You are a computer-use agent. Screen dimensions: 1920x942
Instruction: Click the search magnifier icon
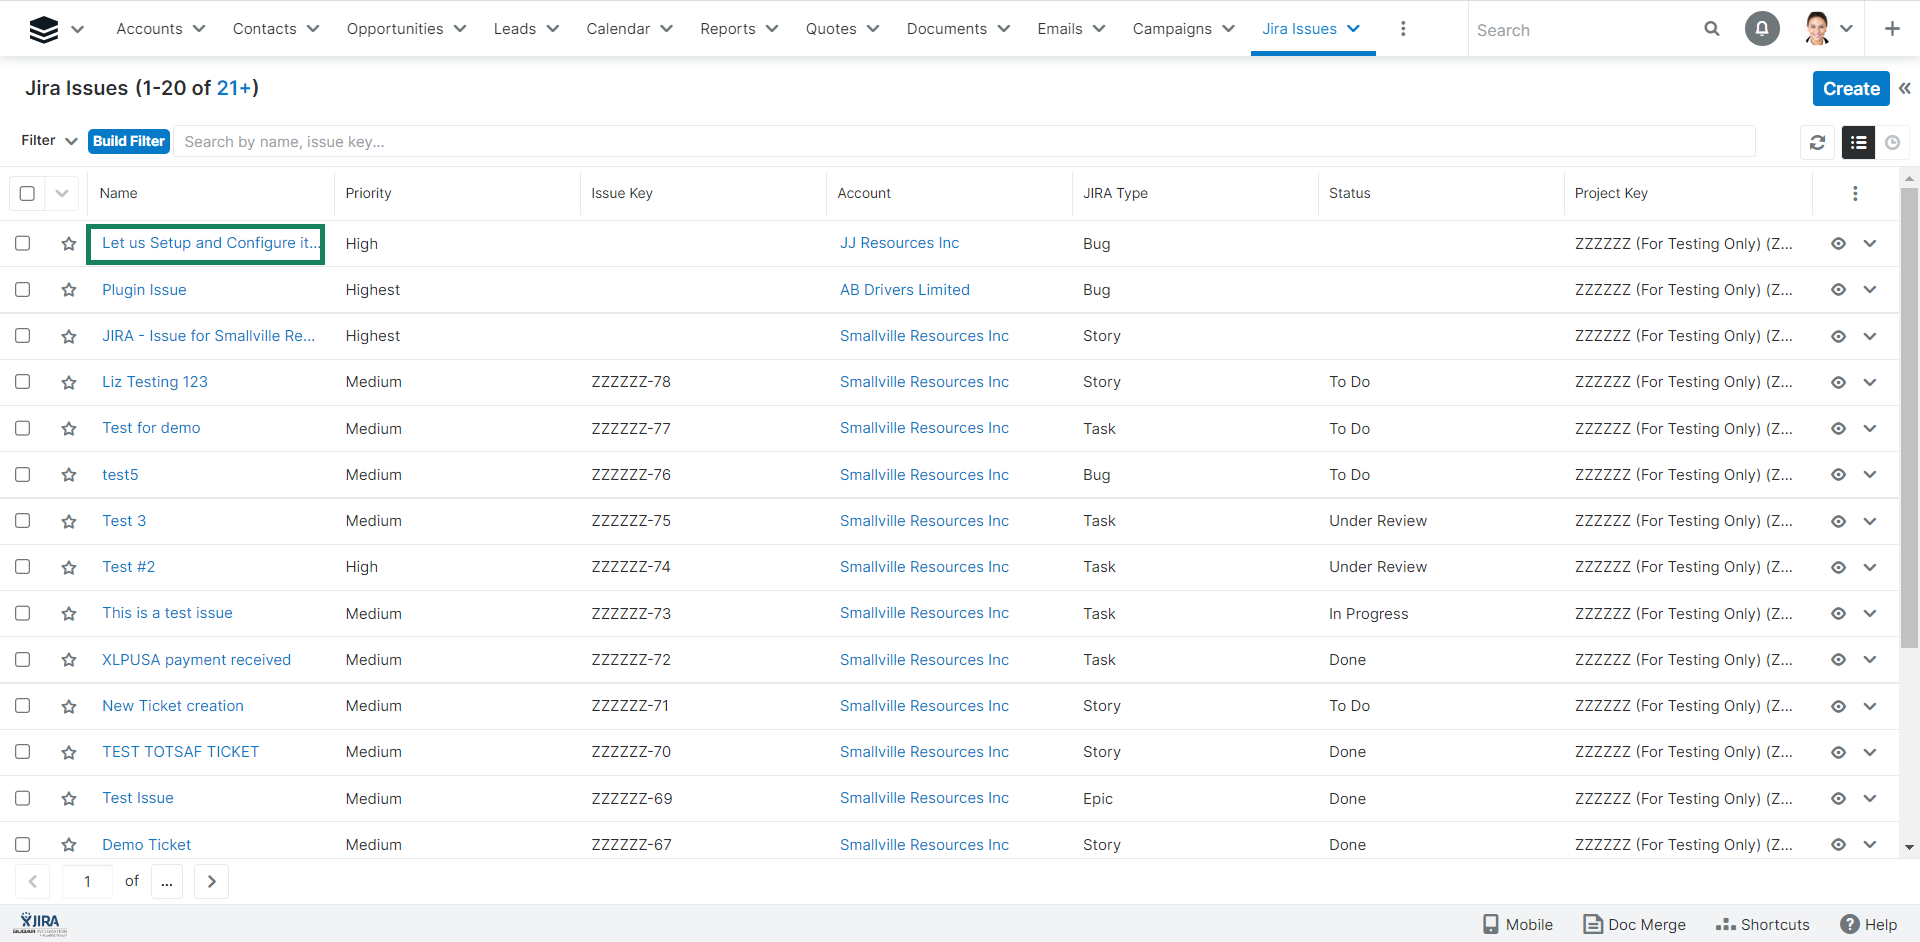click(x=1711, y=29)
